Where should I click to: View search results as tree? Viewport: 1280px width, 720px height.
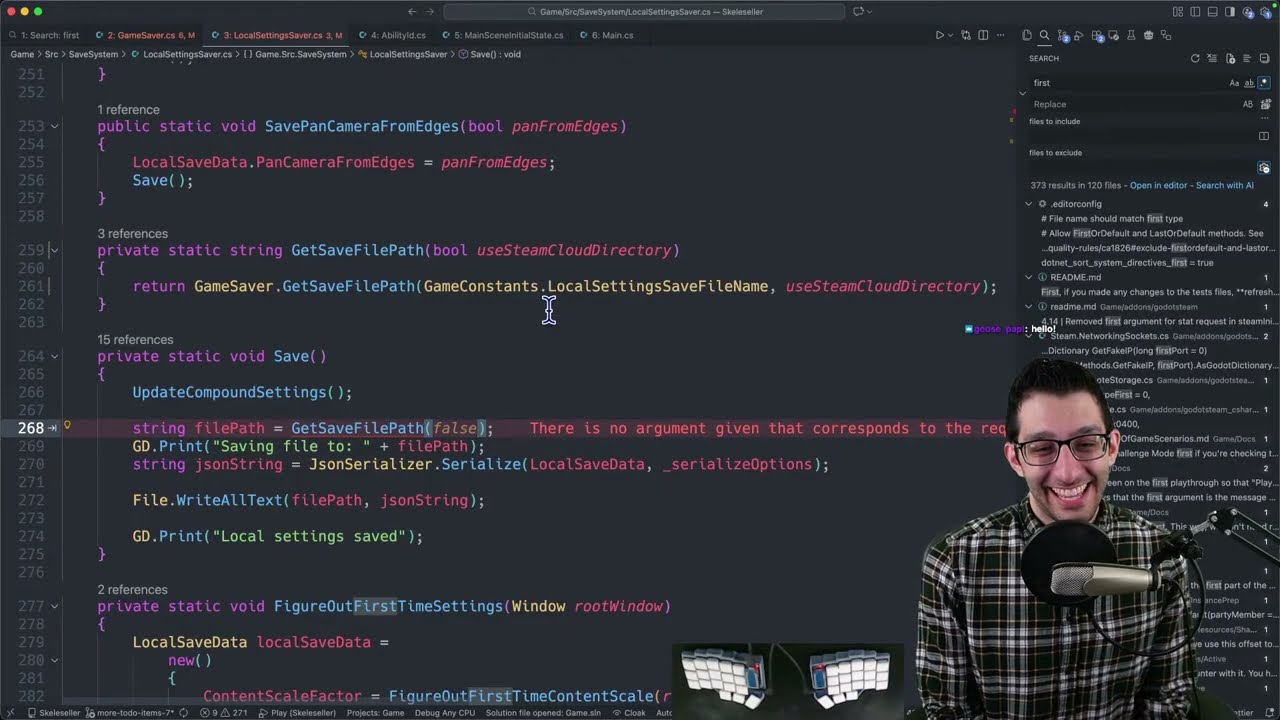tap(1247, 58)
